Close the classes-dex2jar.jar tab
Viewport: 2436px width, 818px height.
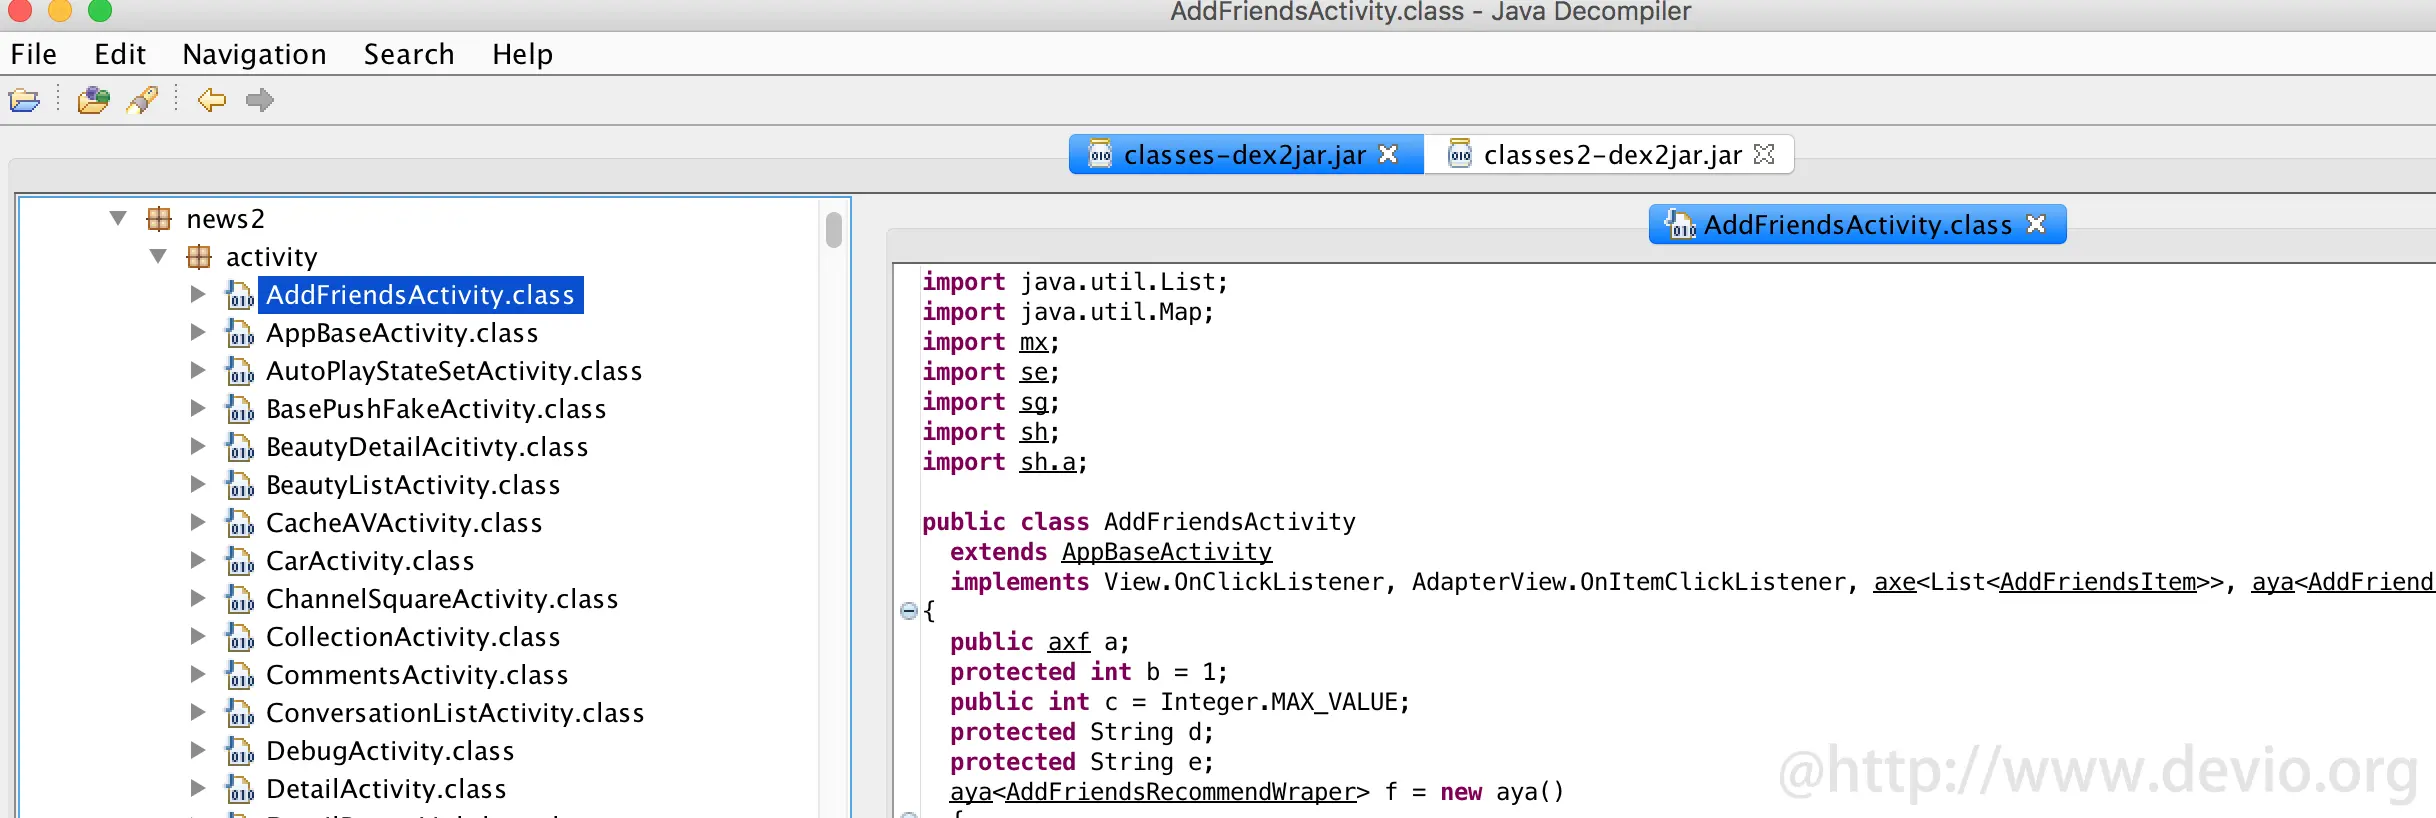(x=1388, y=154)
